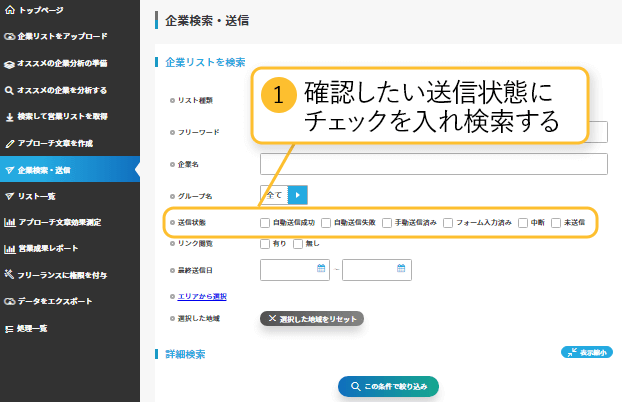Screen dimensions: 622x402
Task: Click この条件で絞り込み search button
Action: [x=388, y=387]
